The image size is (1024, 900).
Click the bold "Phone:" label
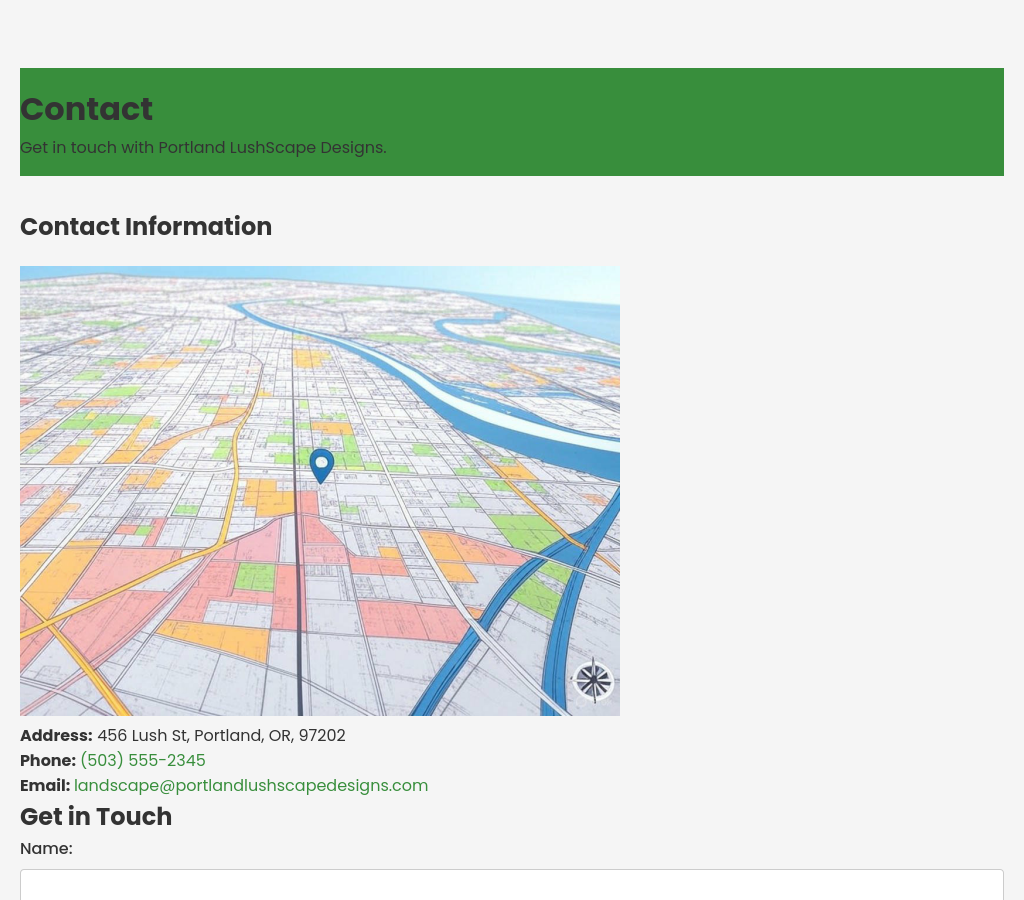click(x=48, y=761)
